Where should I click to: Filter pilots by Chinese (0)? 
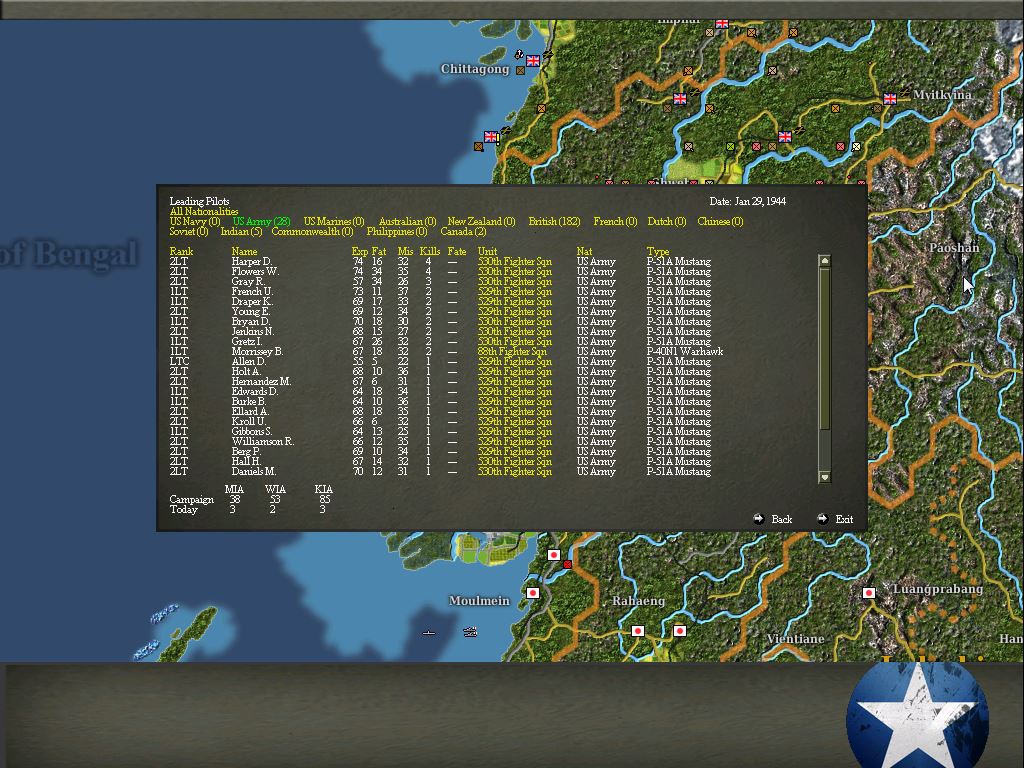coord(720,221)
